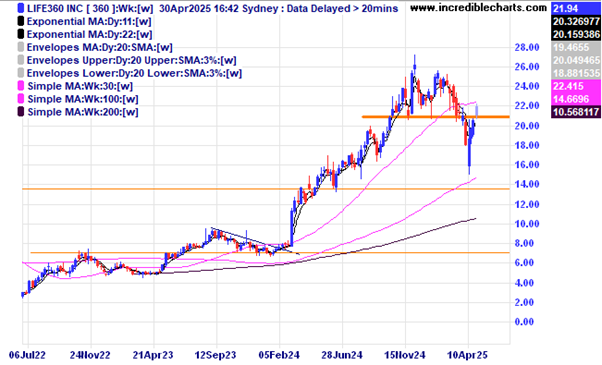Image resolution: width=602 pixels, height=365 pixels.
Task: Click the 0.00 price axis label
Action: click(x=524, y=322)
